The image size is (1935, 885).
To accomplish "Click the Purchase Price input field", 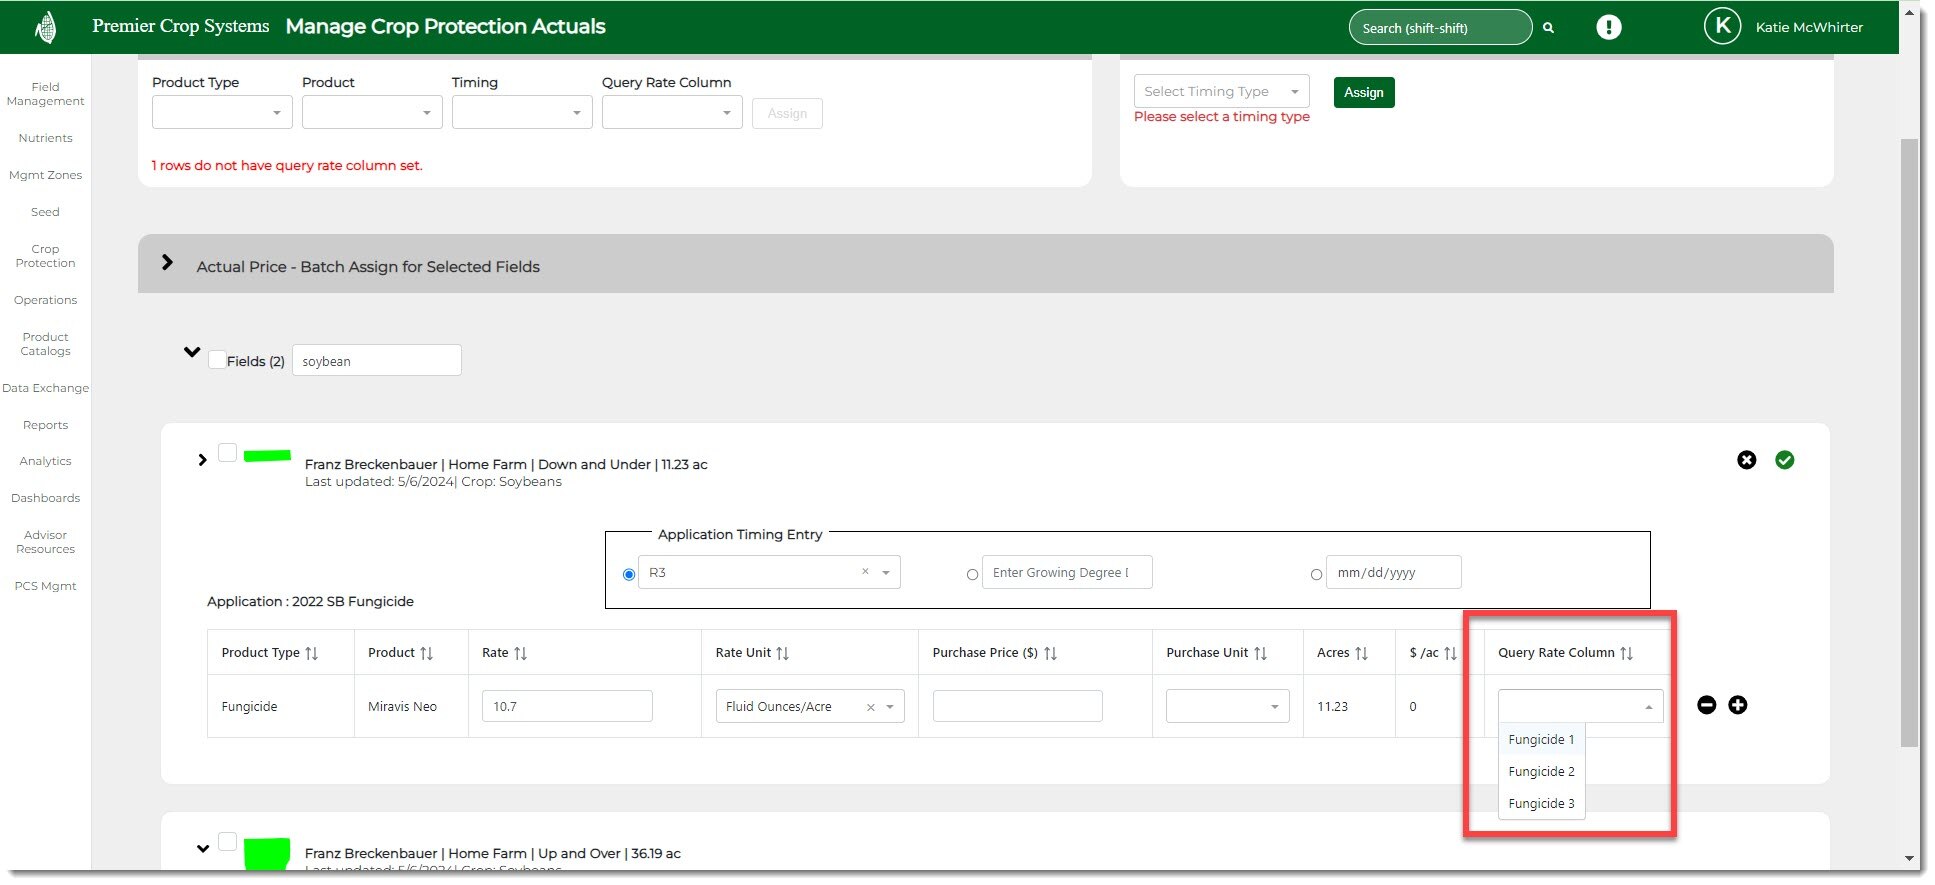I will tap(1017, 706).
